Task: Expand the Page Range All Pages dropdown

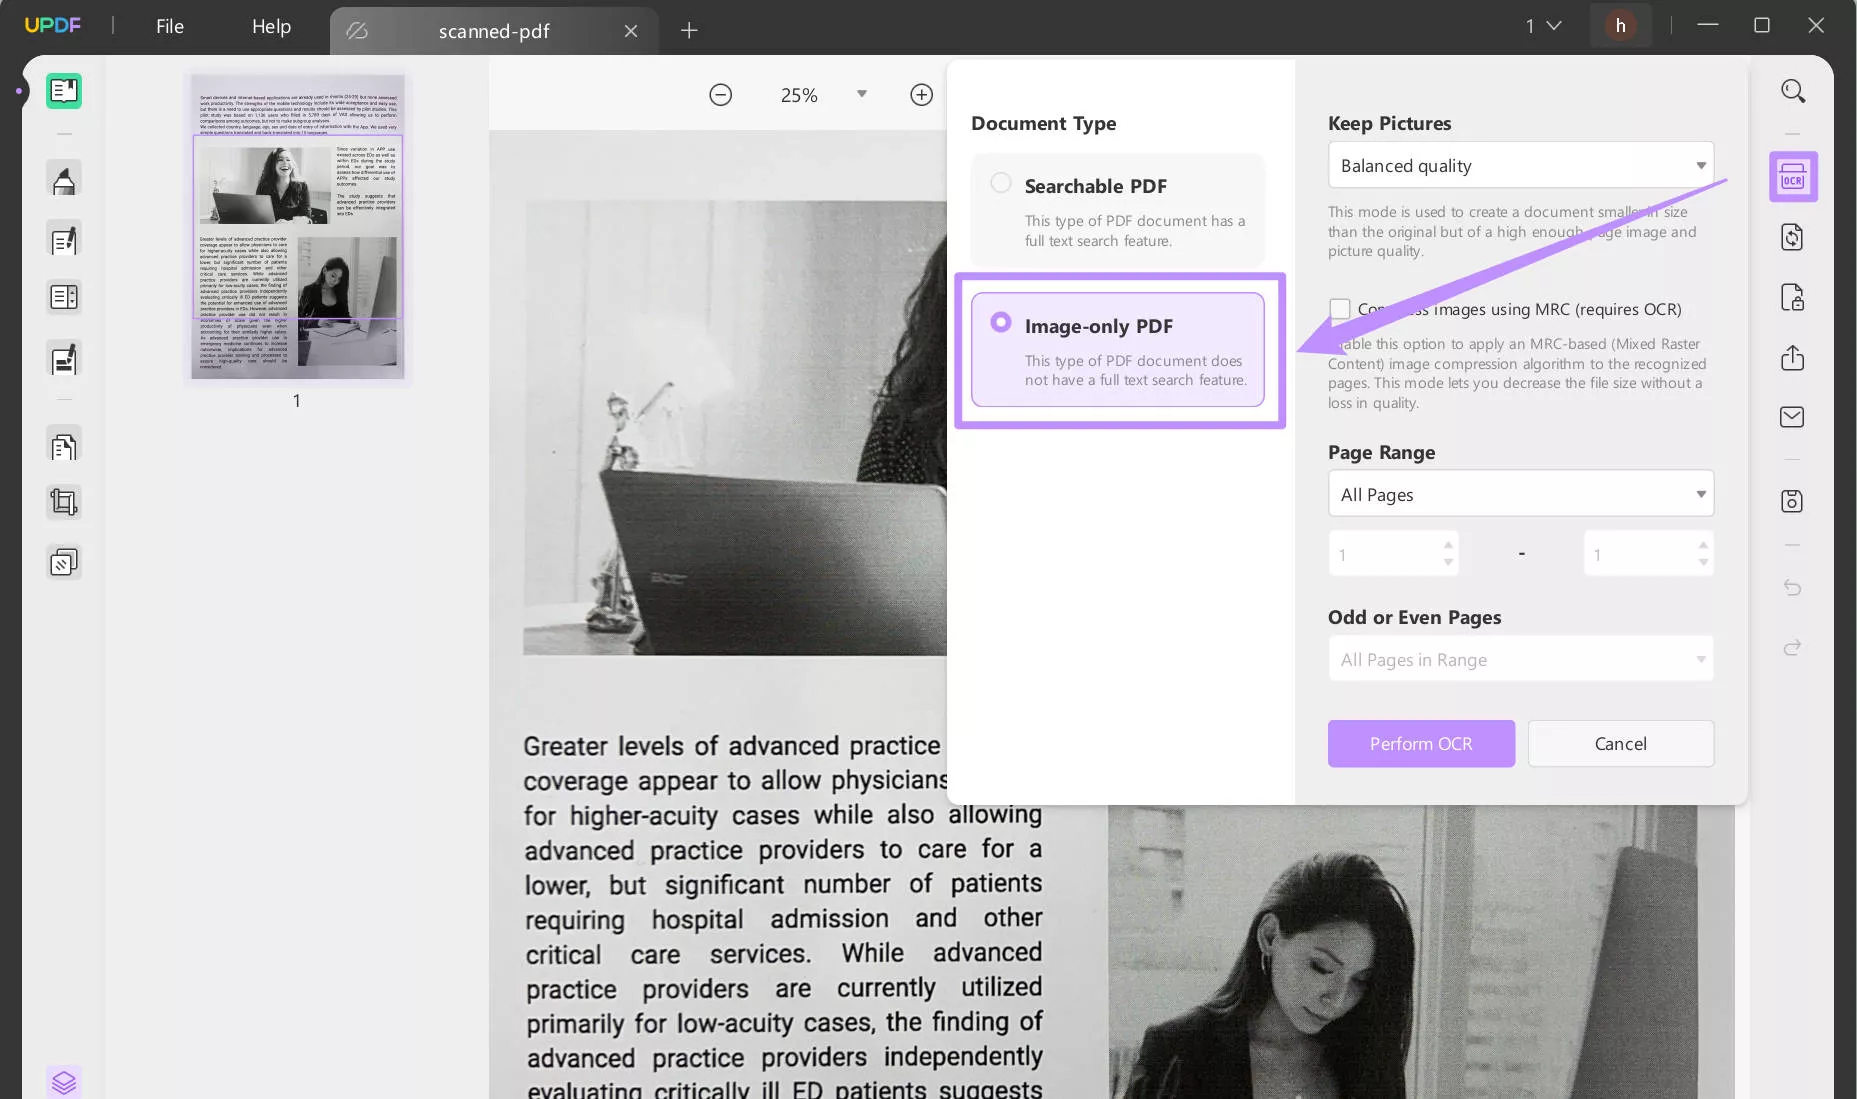Action: pos(1520,494)
